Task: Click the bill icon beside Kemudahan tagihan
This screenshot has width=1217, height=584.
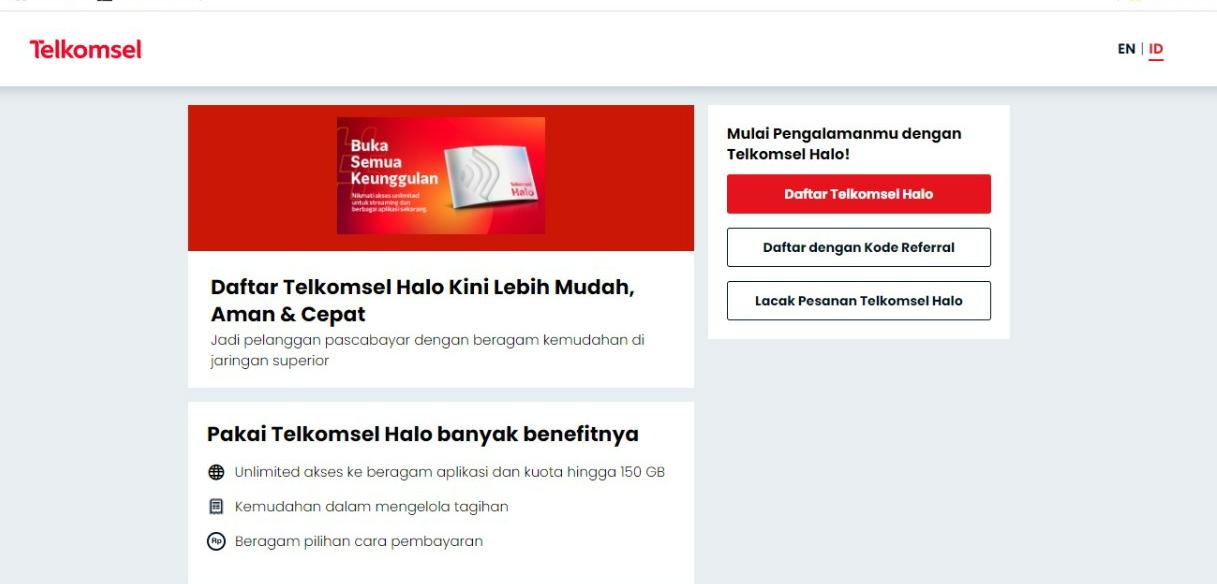Action: pyautogui.click(x=216, y=507)
